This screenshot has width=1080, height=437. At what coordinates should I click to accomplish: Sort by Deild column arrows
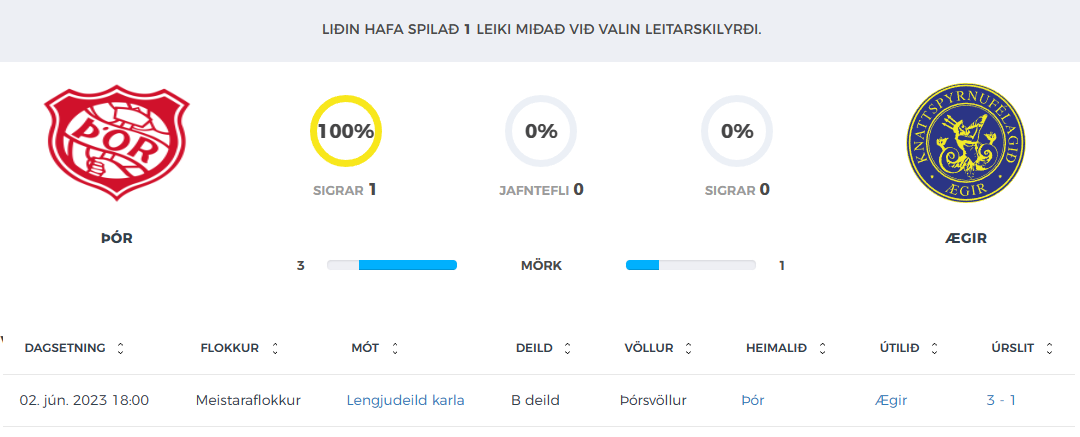click(x=568, y=349)
